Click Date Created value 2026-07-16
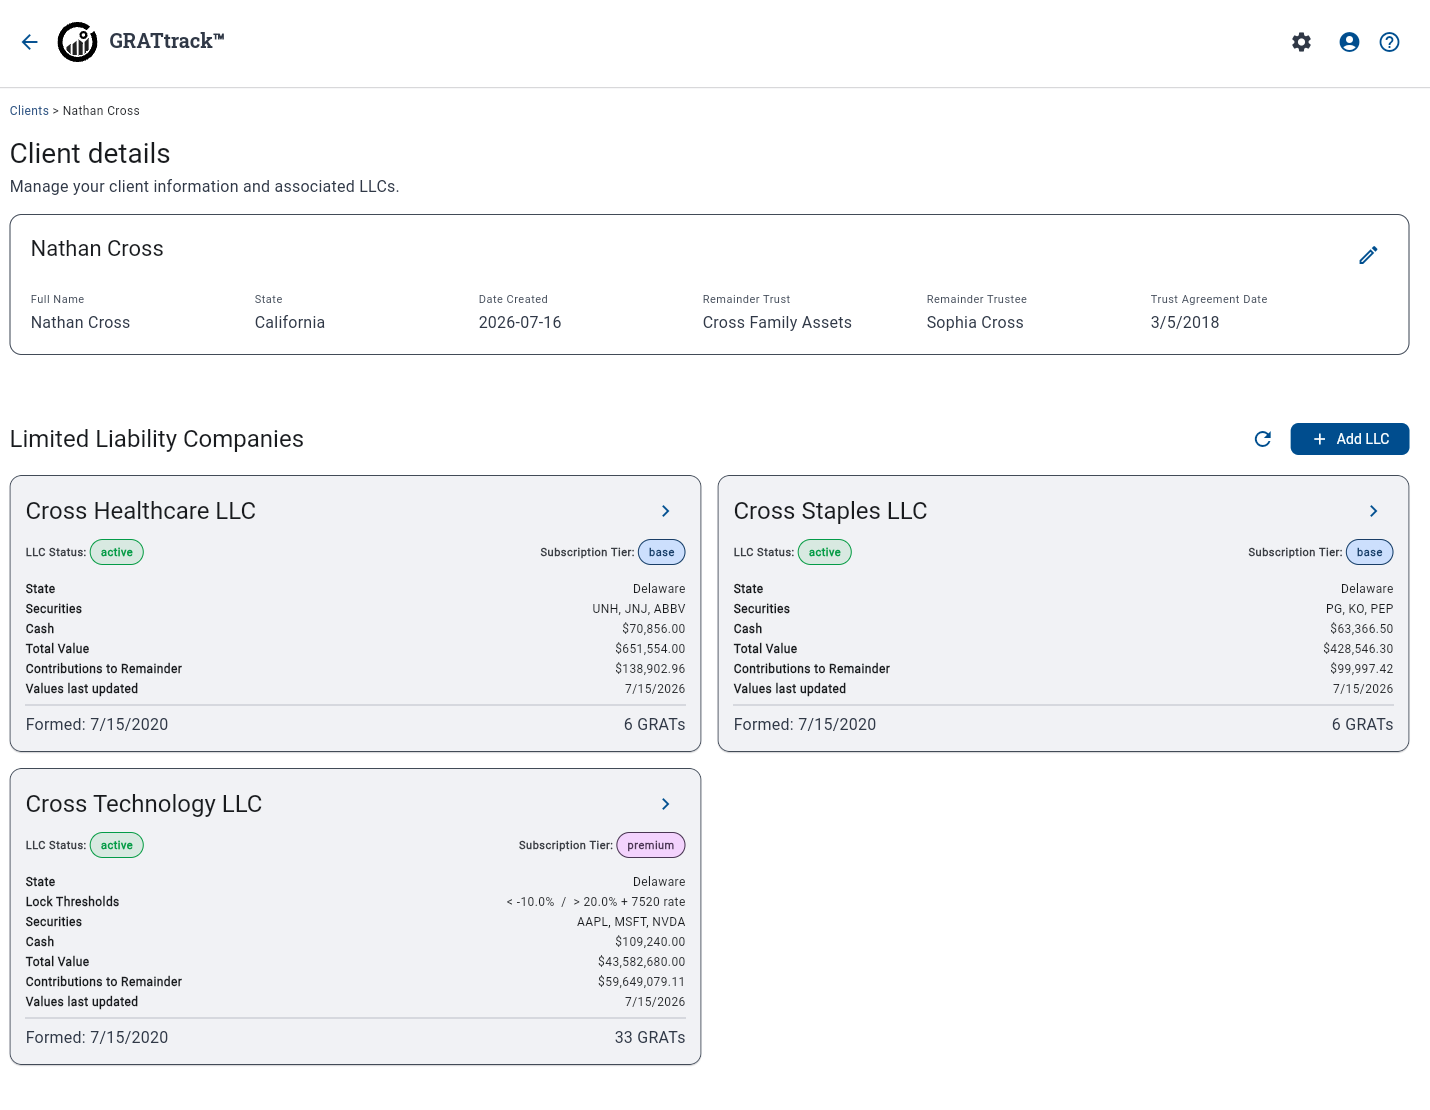The image size is (1430, 1110). (x=520, y=322)
